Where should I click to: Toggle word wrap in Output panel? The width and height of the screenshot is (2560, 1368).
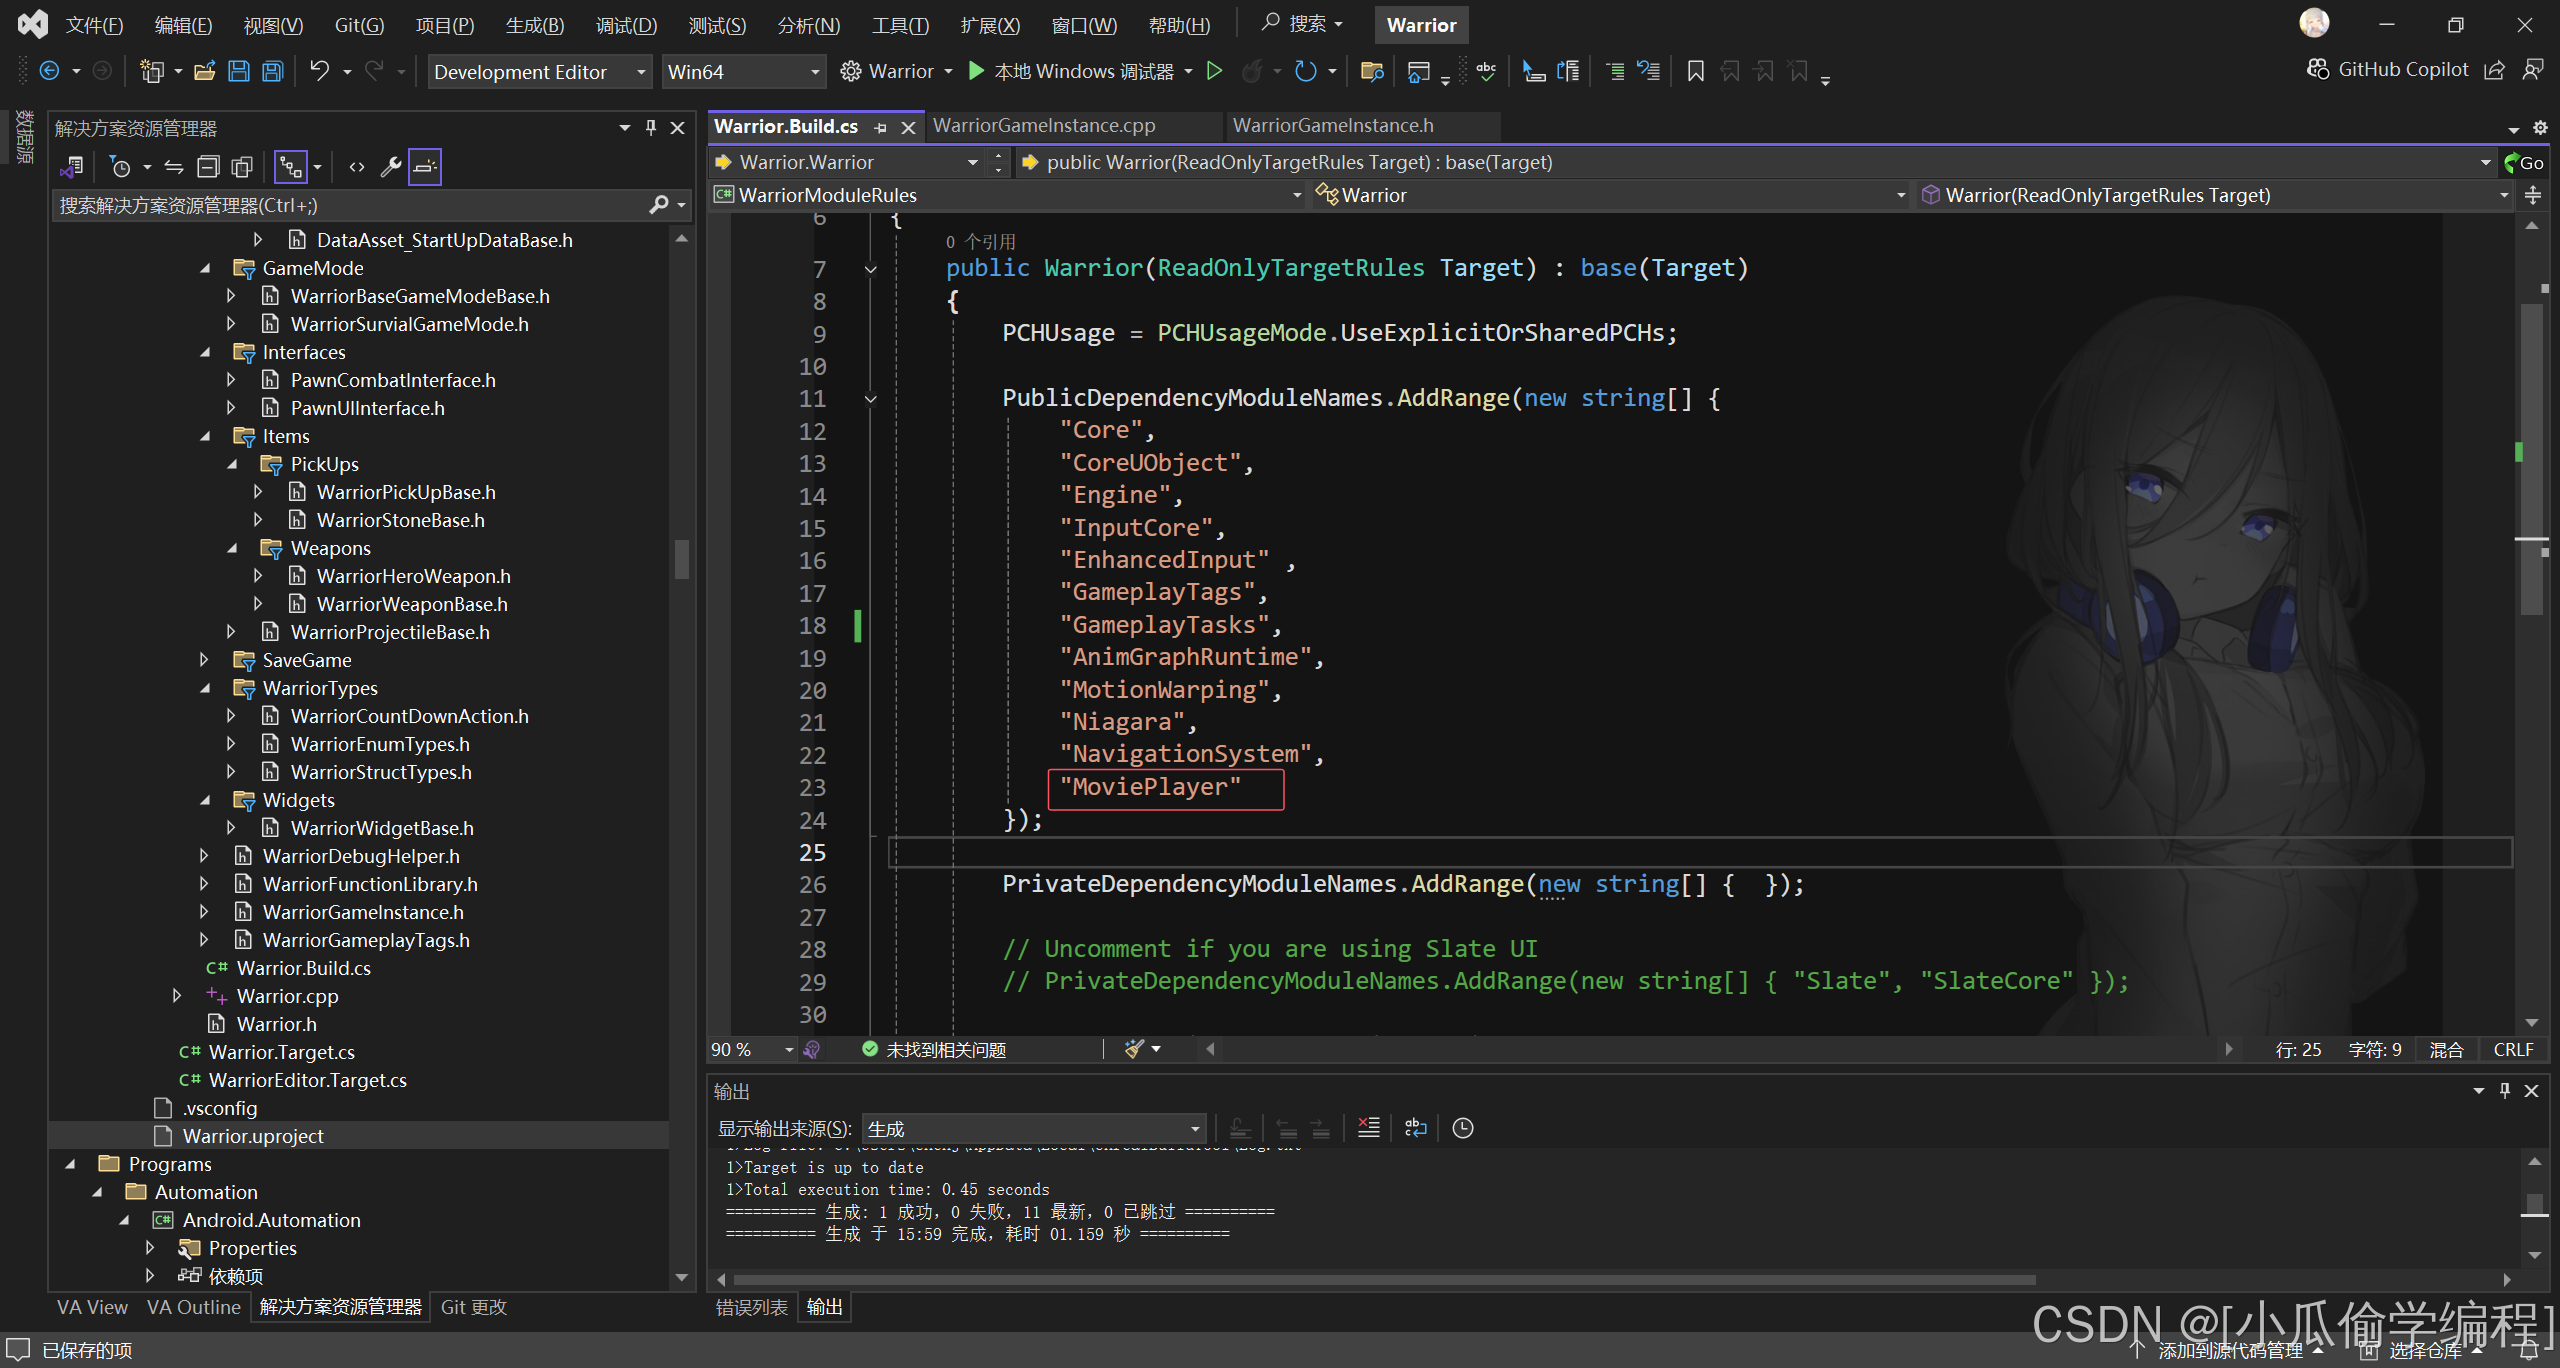[1415, 1128]
